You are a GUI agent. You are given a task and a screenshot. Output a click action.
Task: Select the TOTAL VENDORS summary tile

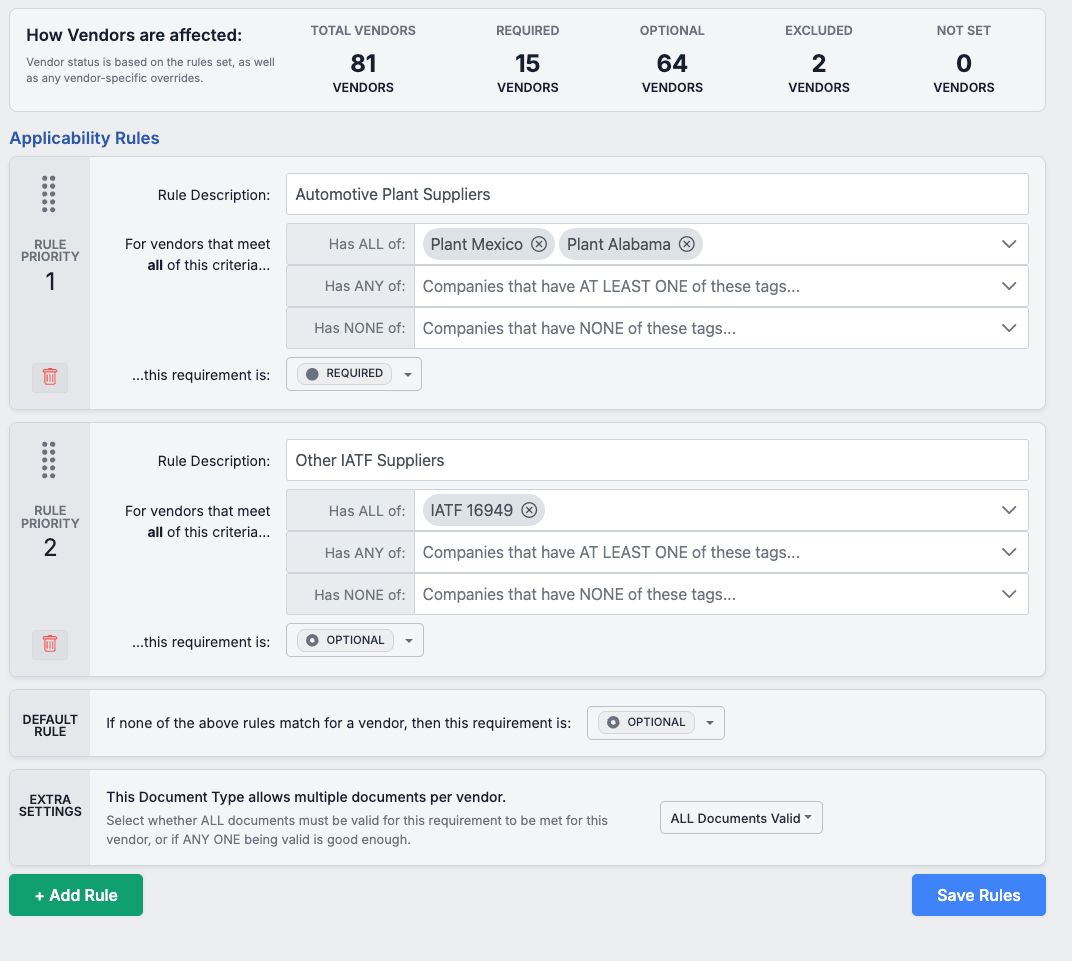click(x=363, y=60)
